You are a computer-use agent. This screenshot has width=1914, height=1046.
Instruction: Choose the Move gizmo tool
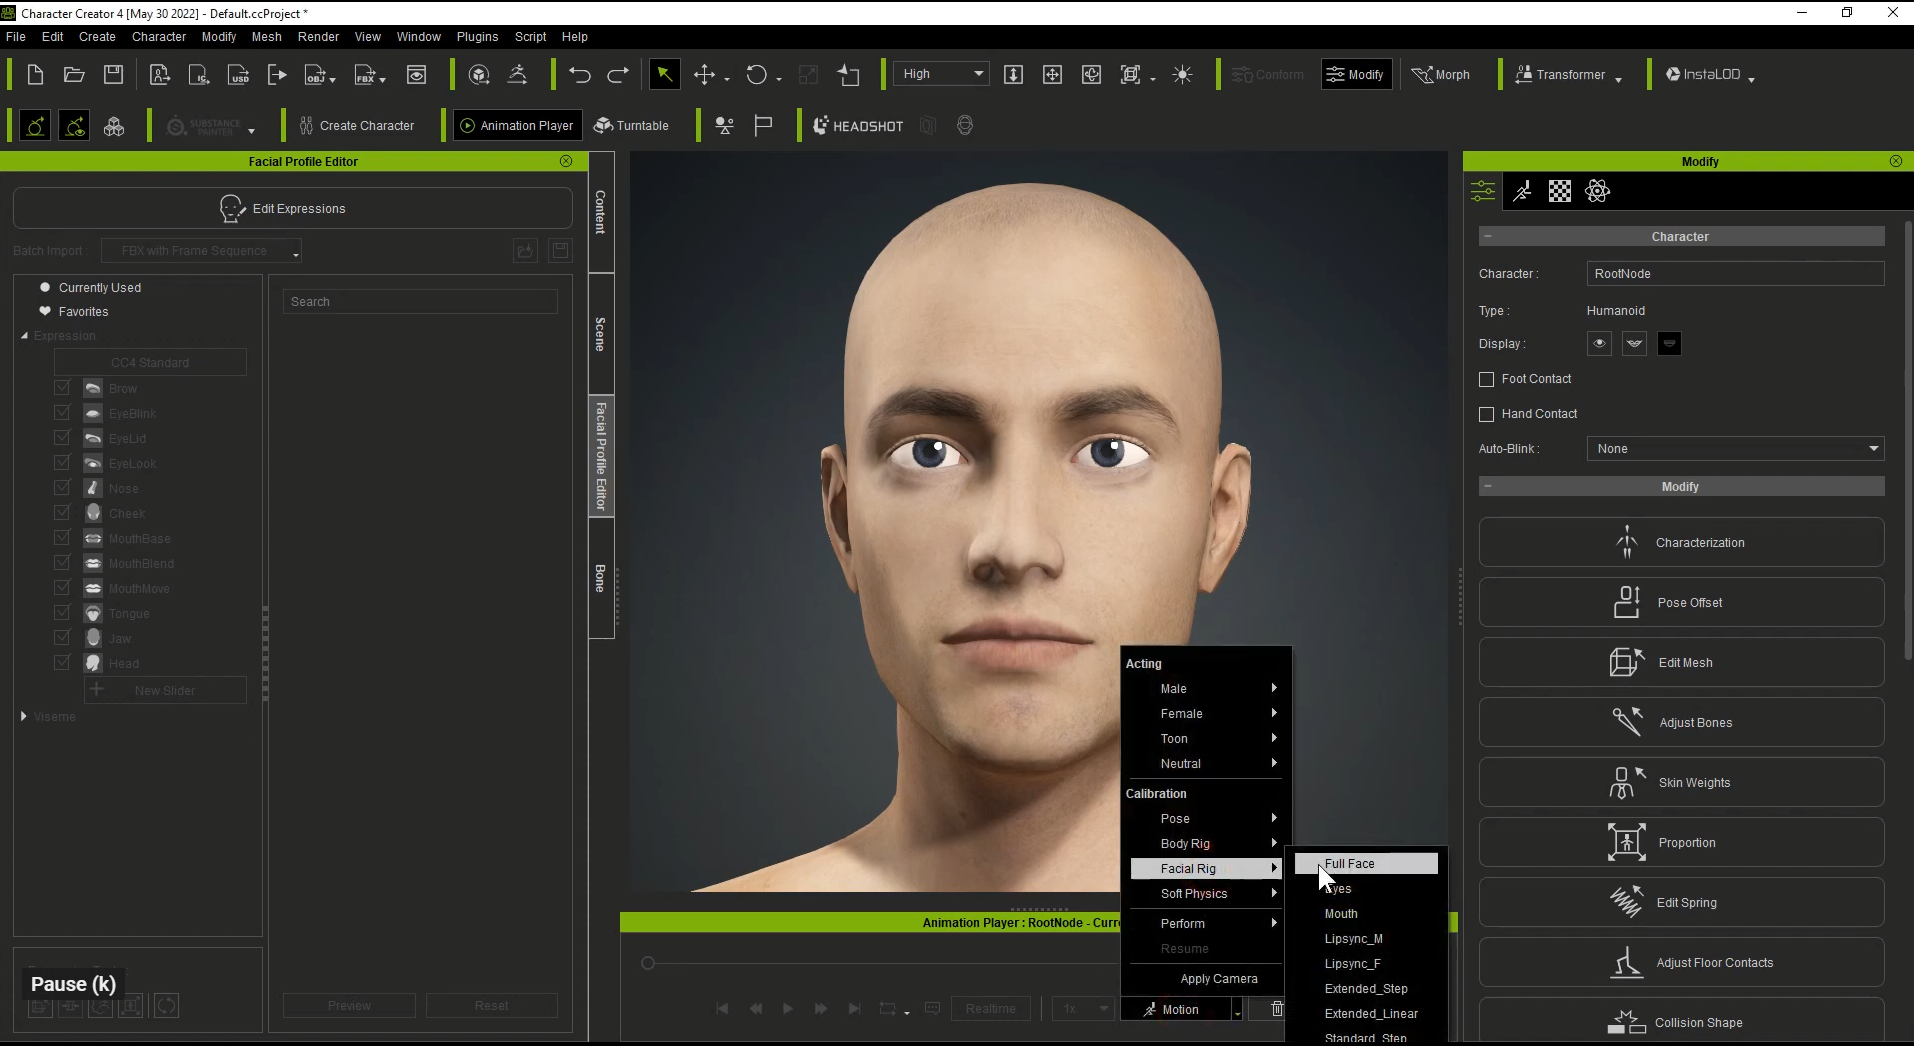pyautogui.click(x=705, y=75)
